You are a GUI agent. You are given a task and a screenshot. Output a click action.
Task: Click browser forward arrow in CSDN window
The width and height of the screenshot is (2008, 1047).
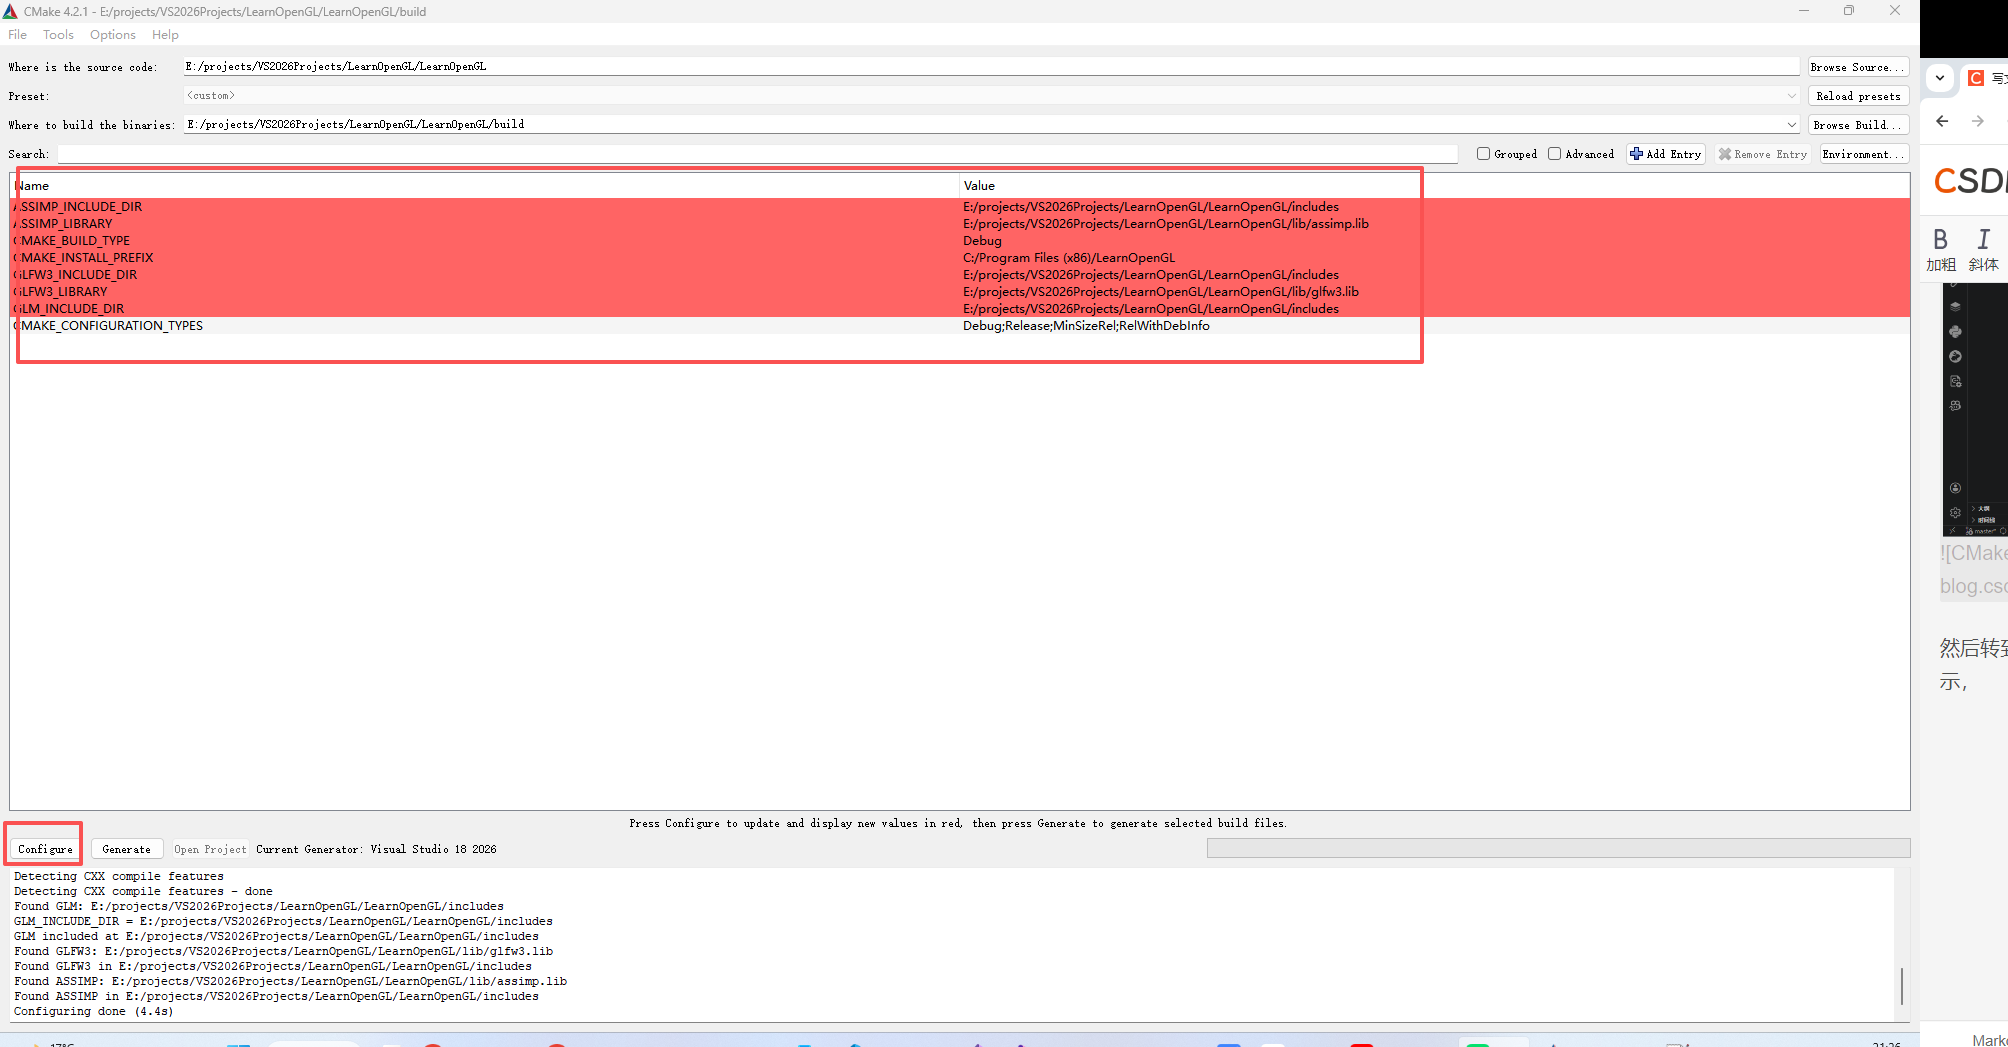(1978, 121)
